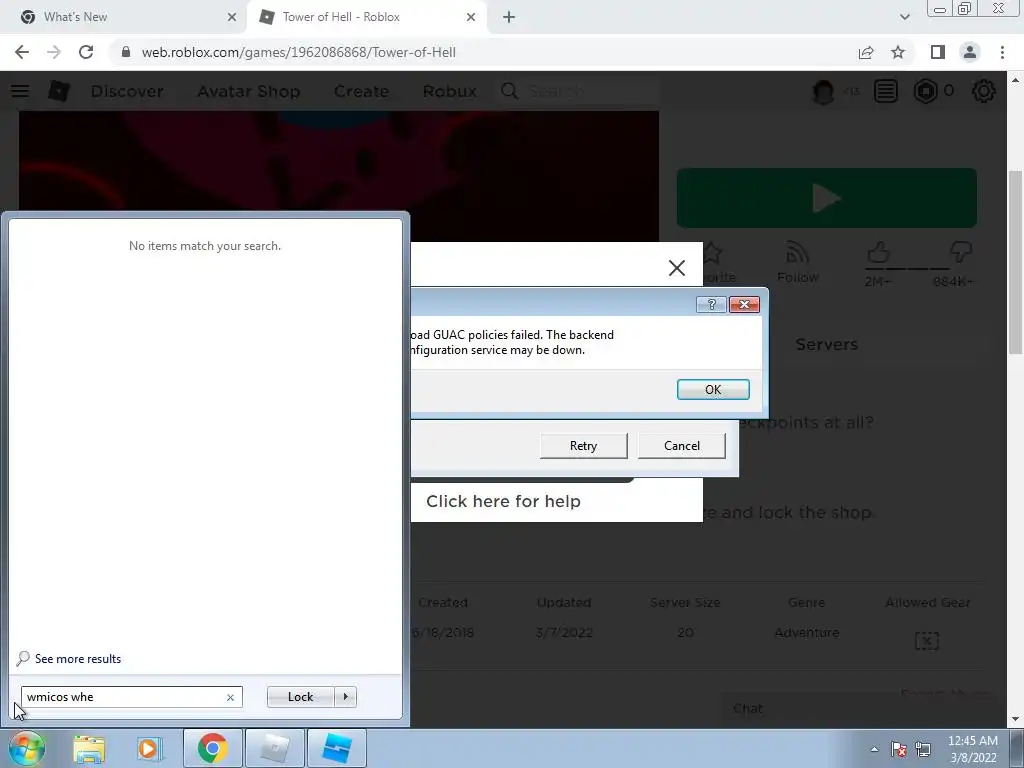Click the updated date 3/7/2022
1024x768 pixels.
[x=564, y=632]
